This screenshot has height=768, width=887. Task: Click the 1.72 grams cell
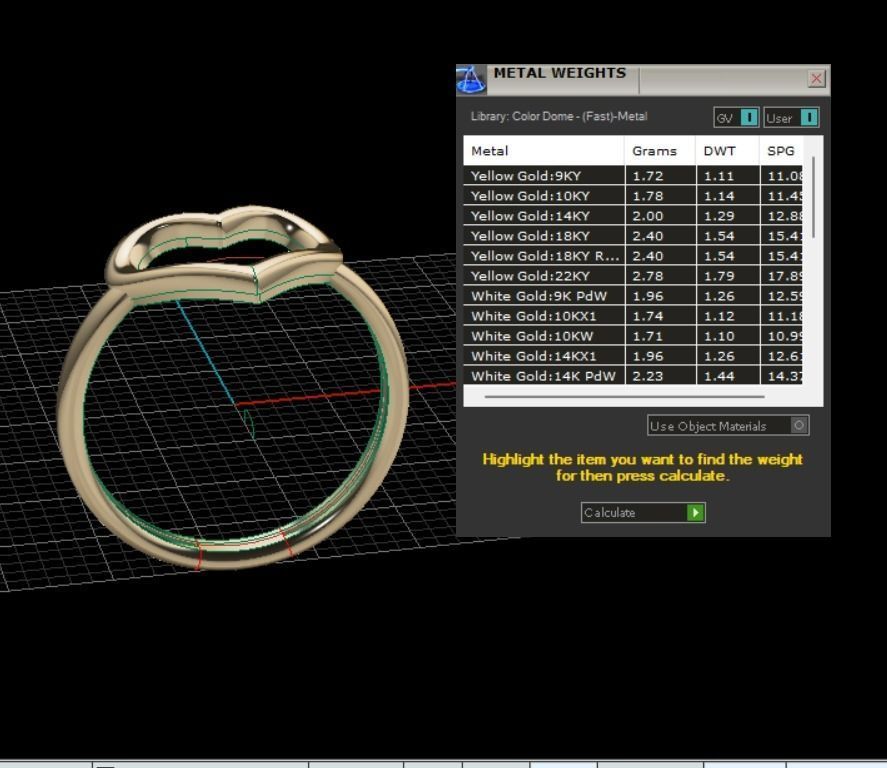coord(660,176)
